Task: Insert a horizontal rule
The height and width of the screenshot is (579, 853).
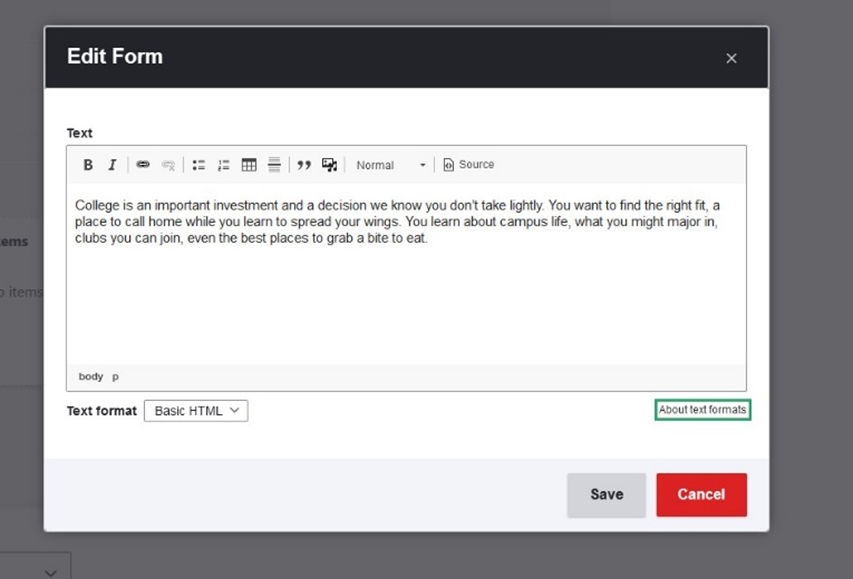Action: [273, 164]
